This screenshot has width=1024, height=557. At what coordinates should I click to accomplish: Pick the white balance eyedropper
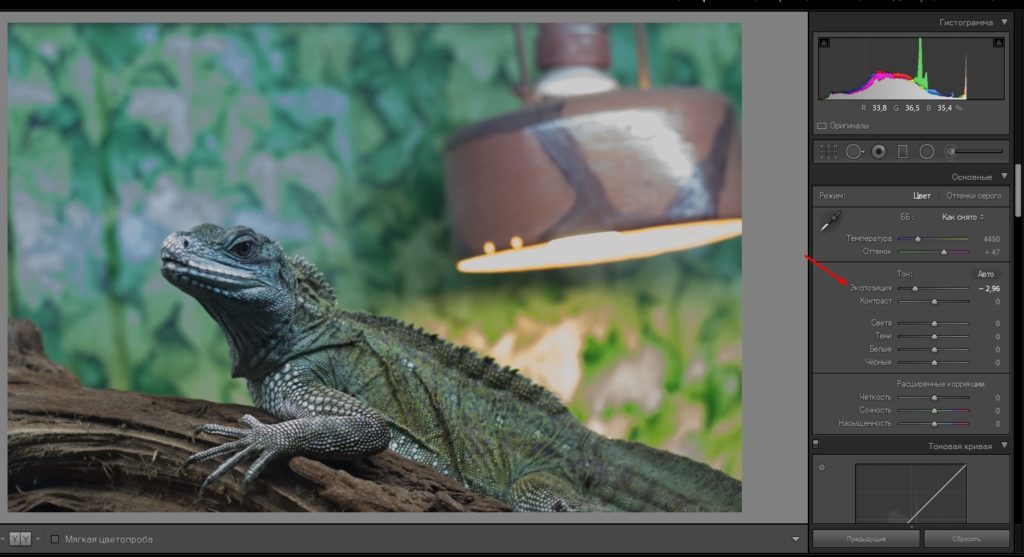pyautogui.click(x=829, y=223)
